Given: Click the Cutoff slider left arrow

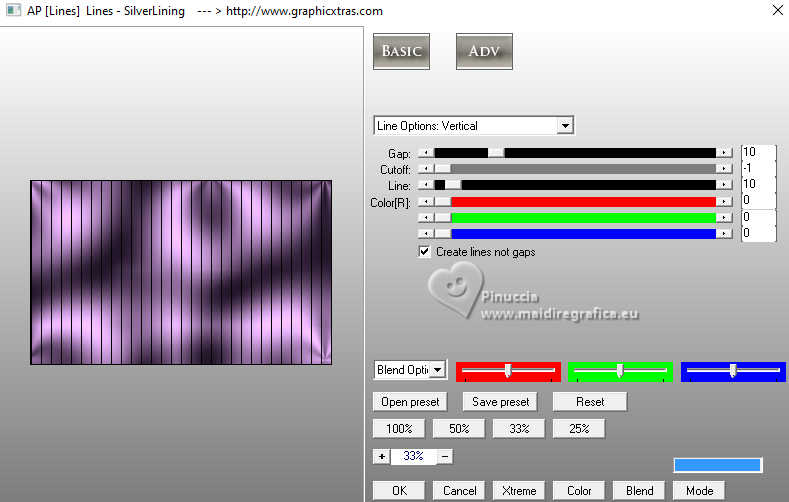Looking at the screenshot, I should click(x=426, y=169).
